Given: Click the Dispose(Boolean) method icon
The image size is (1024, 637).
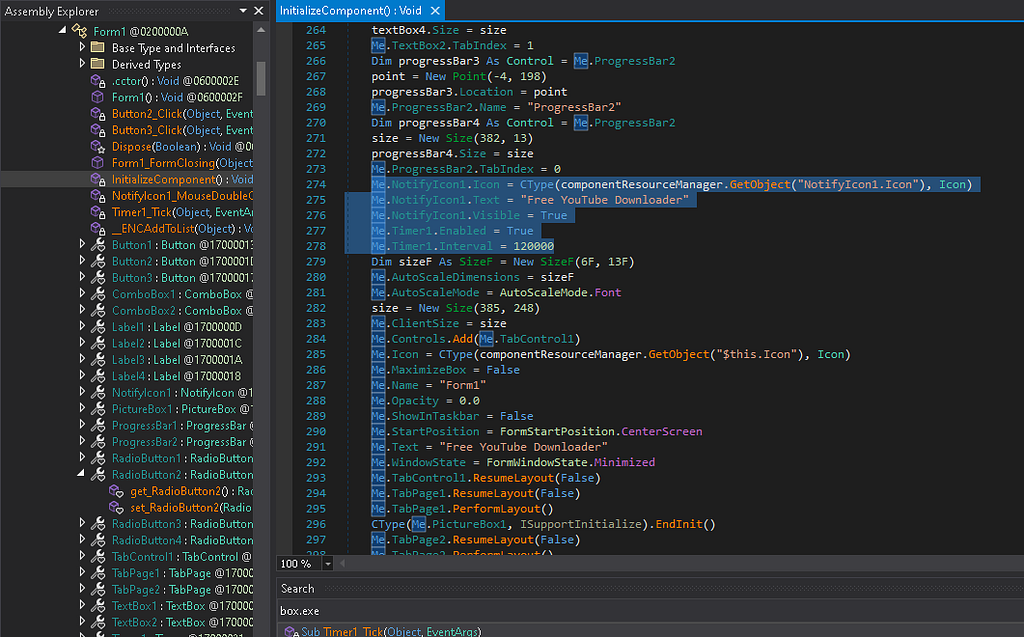Looking at the screenshot, I should 98,146.
